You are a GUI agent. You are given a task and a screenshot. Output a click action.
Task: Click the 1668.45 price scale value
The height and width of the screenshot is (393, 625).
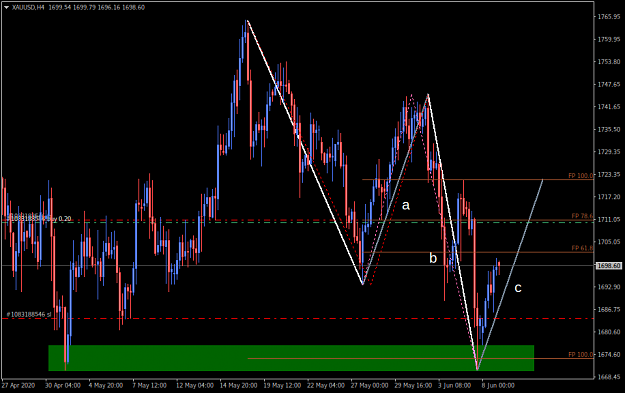[609, 377]
